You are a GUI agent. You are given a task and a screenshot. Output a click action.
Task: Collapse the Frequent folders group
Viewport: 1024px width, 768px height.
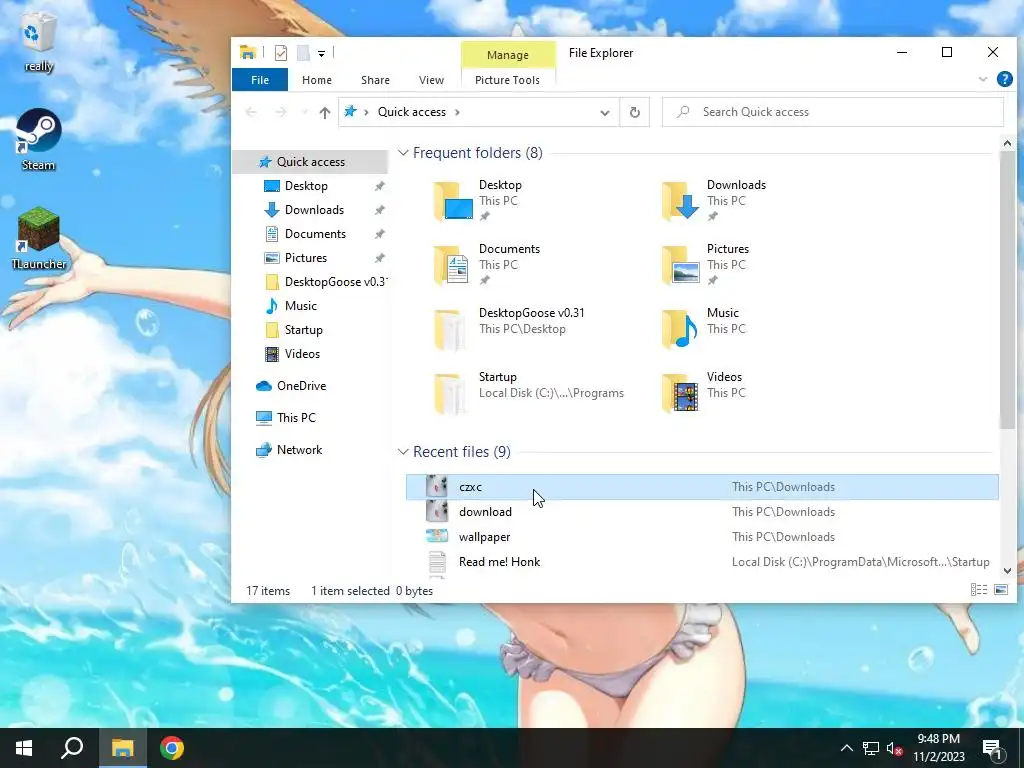(404, 153)
